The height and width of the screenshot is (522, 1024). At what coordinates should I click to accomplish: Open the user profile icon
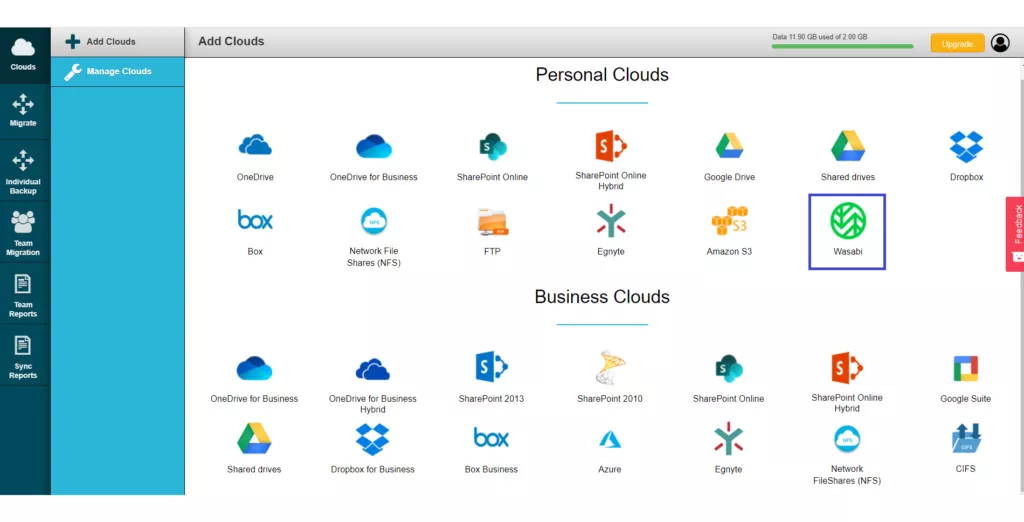(x=1000, y=43)
